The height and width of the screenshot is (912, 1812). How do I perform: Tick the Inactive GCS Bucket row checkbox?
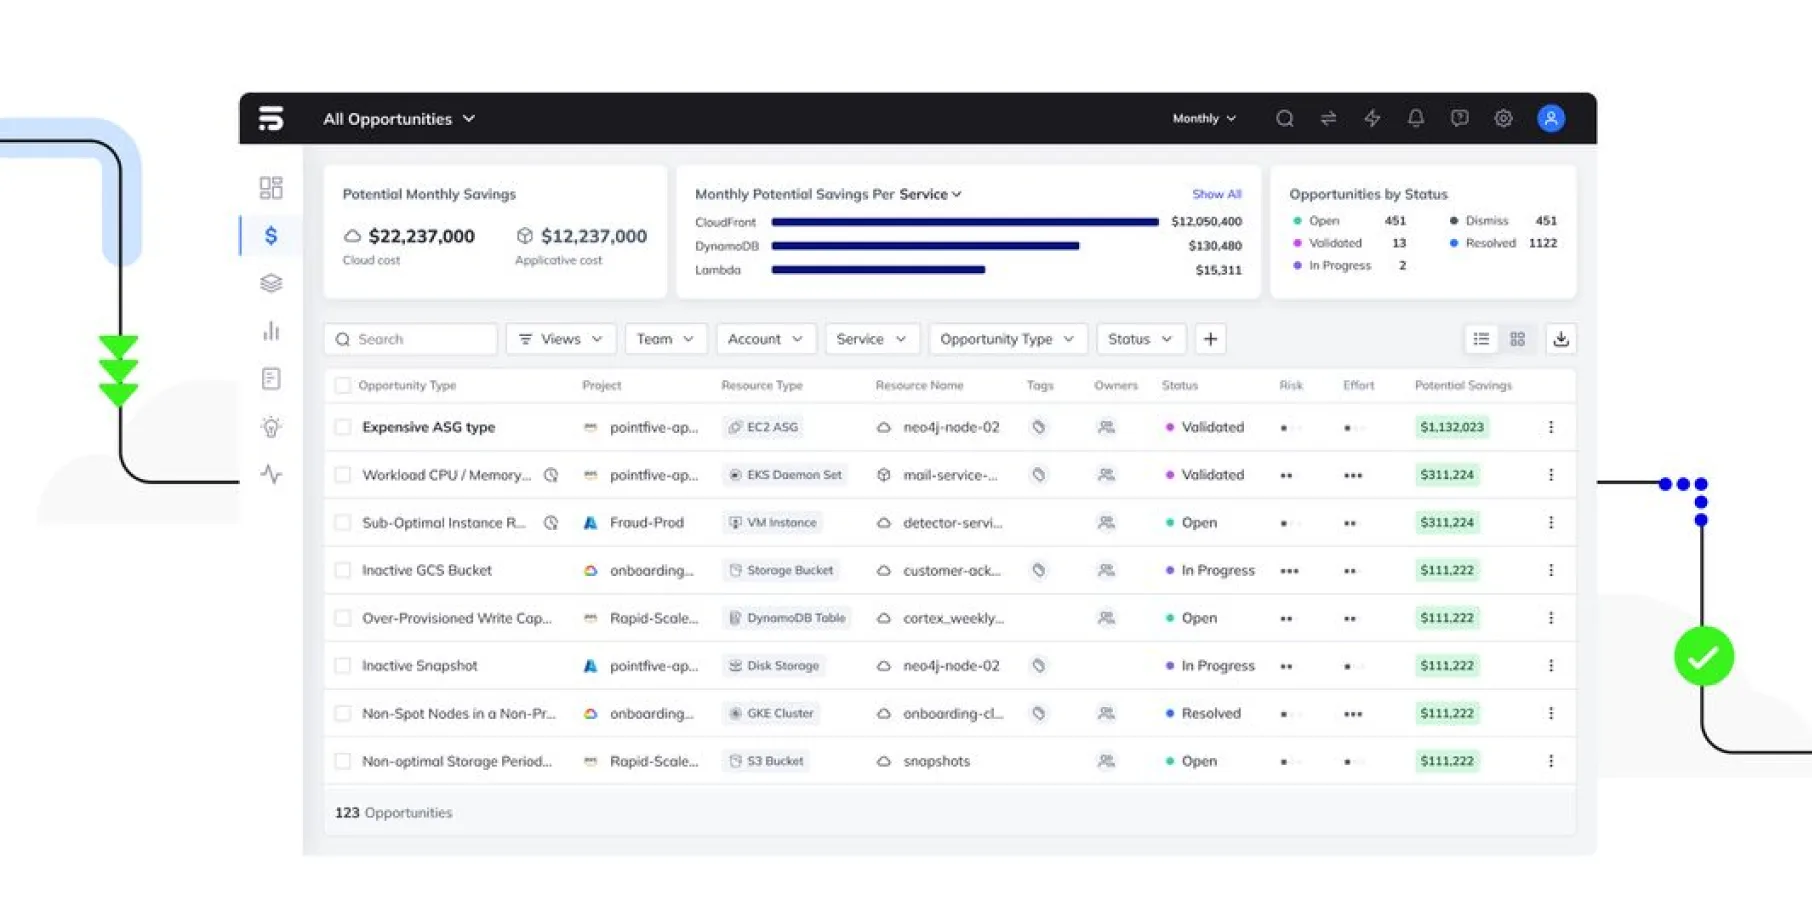click(x=343, y=570)
